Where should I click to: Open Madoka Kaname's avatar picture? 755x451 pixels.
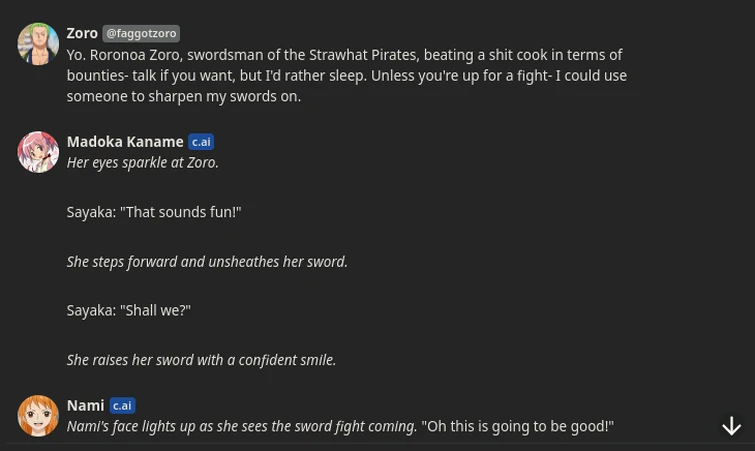click(x=38, y=152)
